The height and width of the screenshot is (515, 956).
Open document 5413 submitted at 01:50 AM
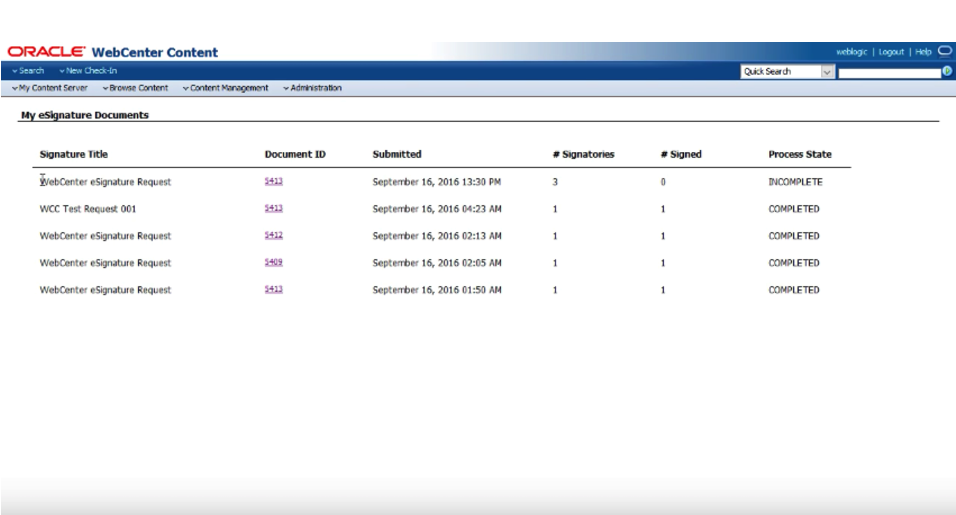click(274, 289)
